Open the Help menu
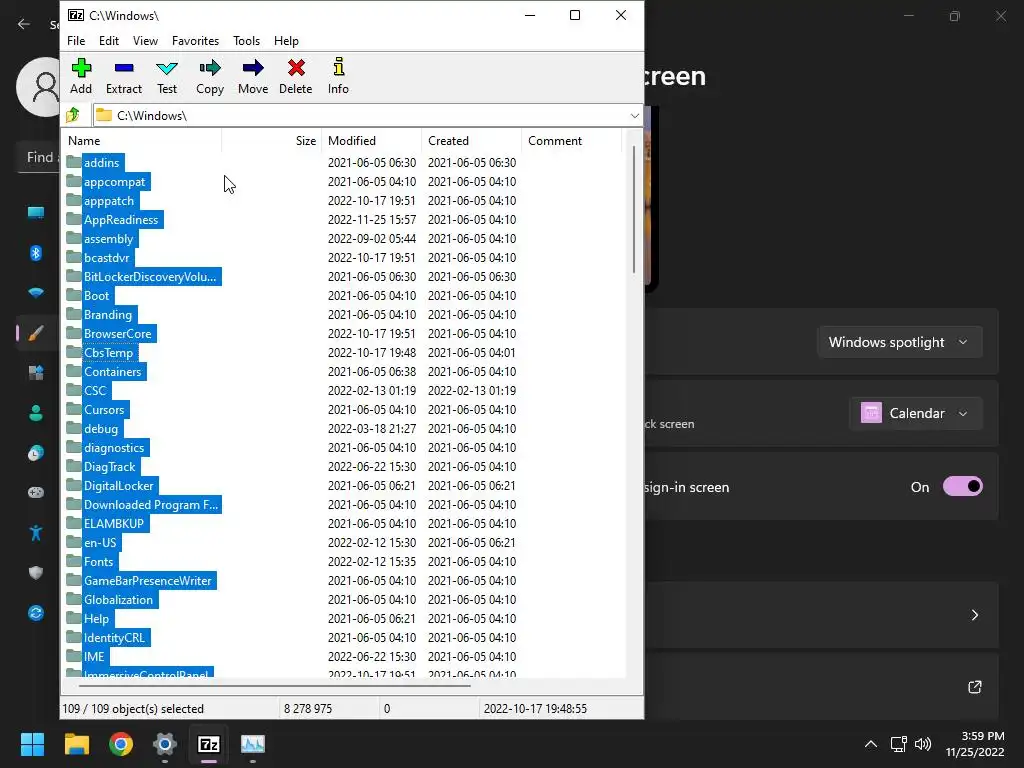The image size is (1024, 768). 286,40
